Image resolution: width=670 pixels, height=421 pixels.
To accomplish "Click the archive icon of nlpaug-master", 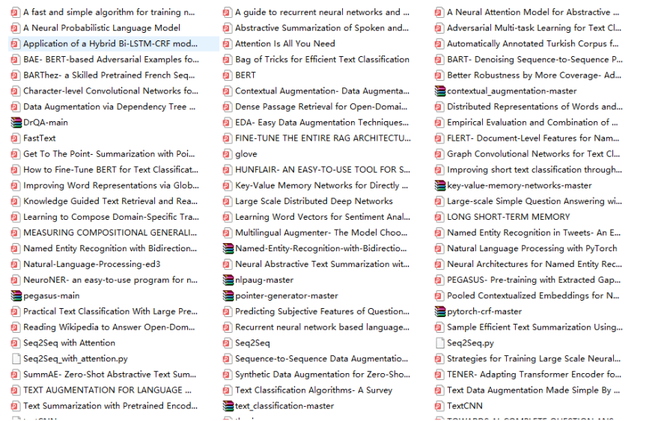I will coord(228,280).
